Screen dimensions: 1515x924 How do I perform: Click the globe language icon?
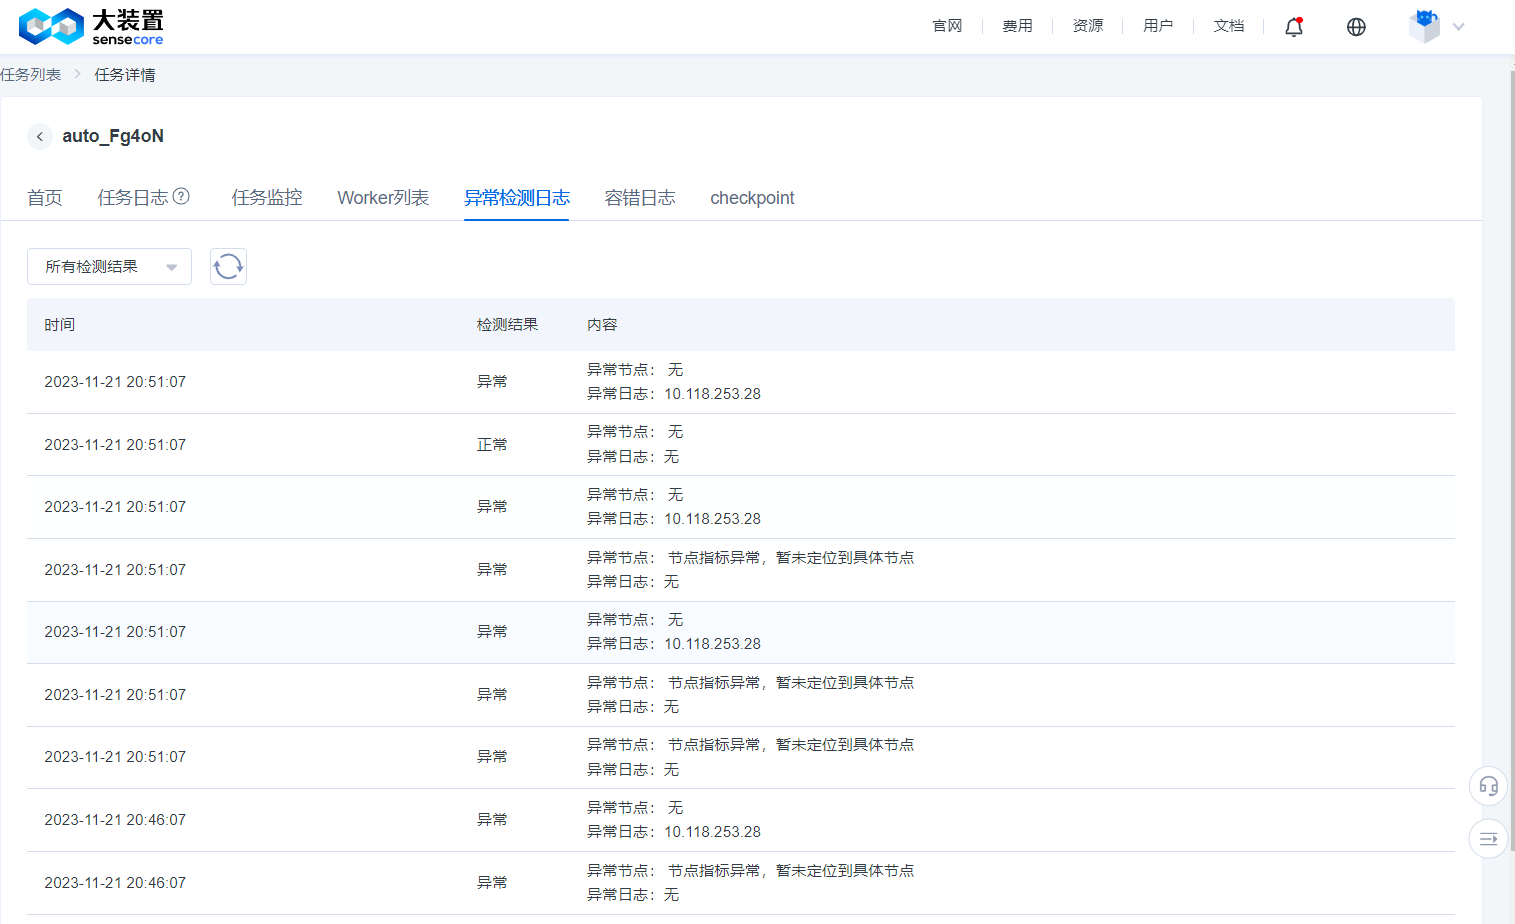coord(1356,27)
